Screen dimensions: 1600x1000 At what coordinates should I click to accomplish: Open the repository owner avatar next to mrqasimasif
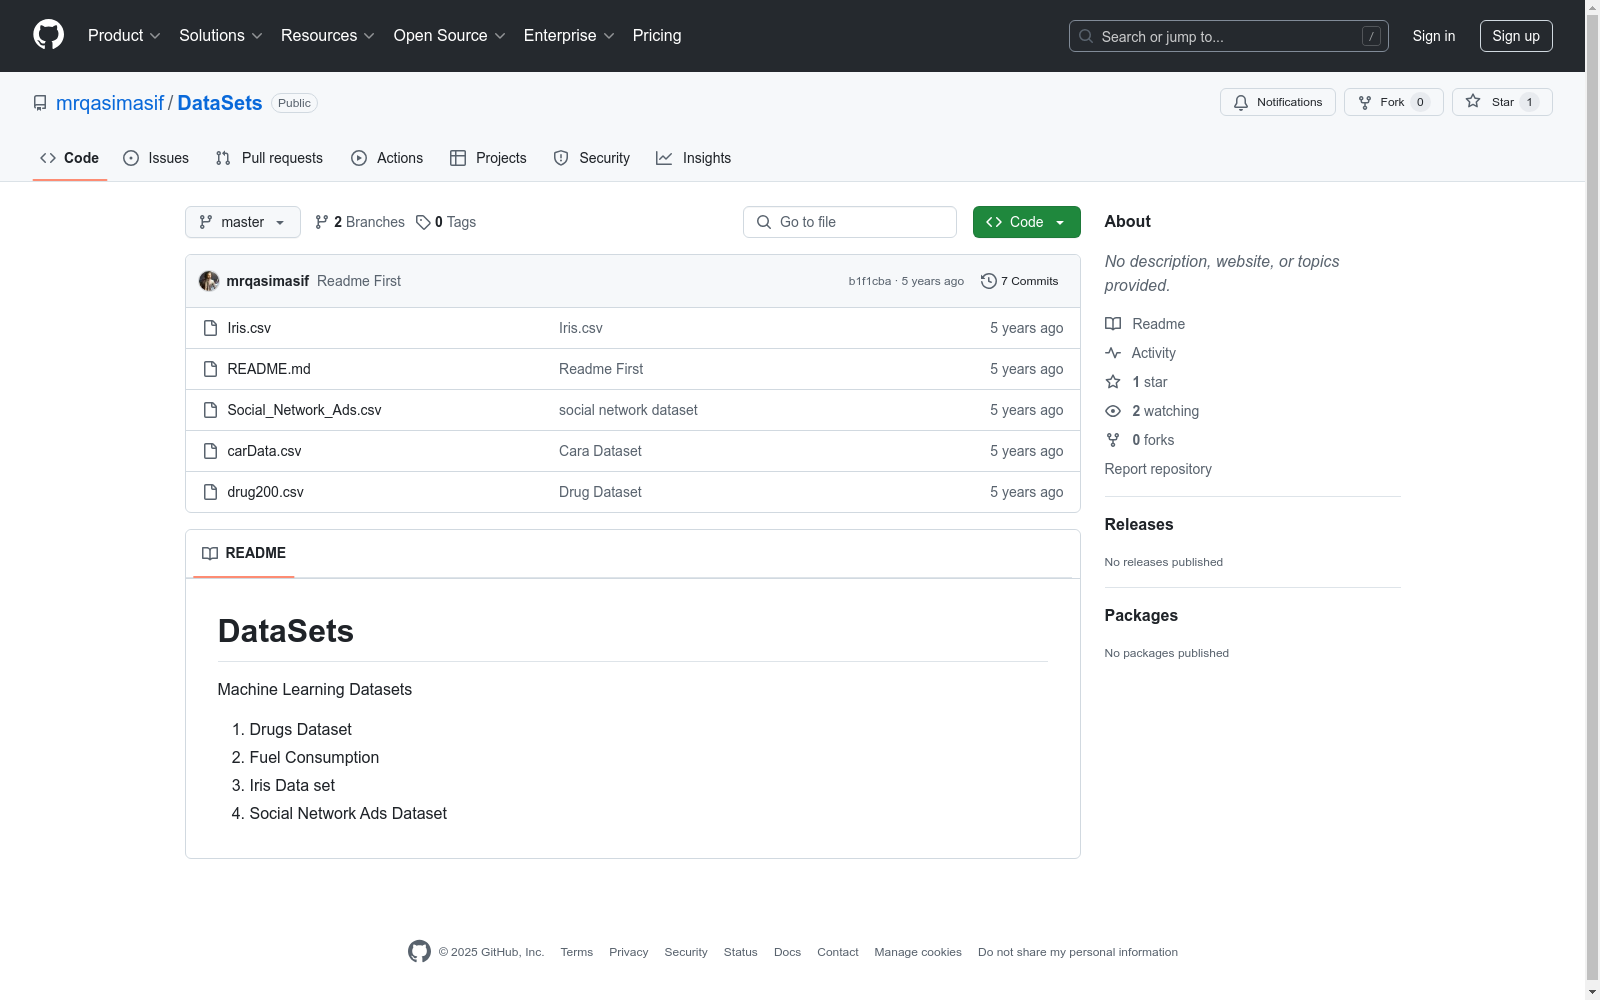(x=209, y=281)
